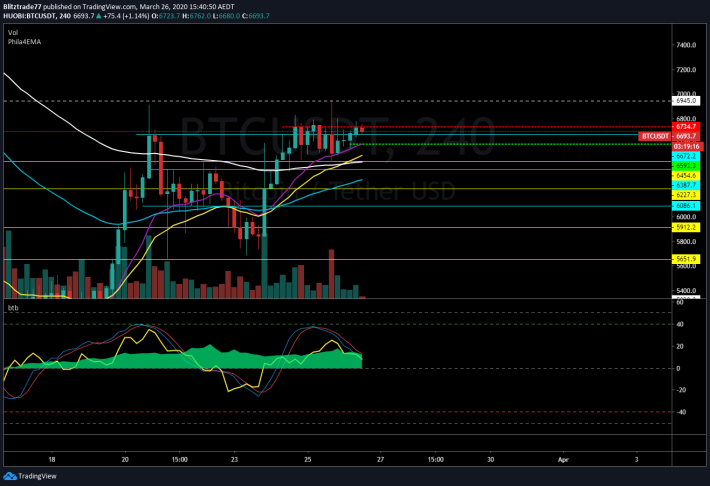The image size is (710, 486).
Task: Click the Blitztrade77 publisher name
Action: point(22,7)
